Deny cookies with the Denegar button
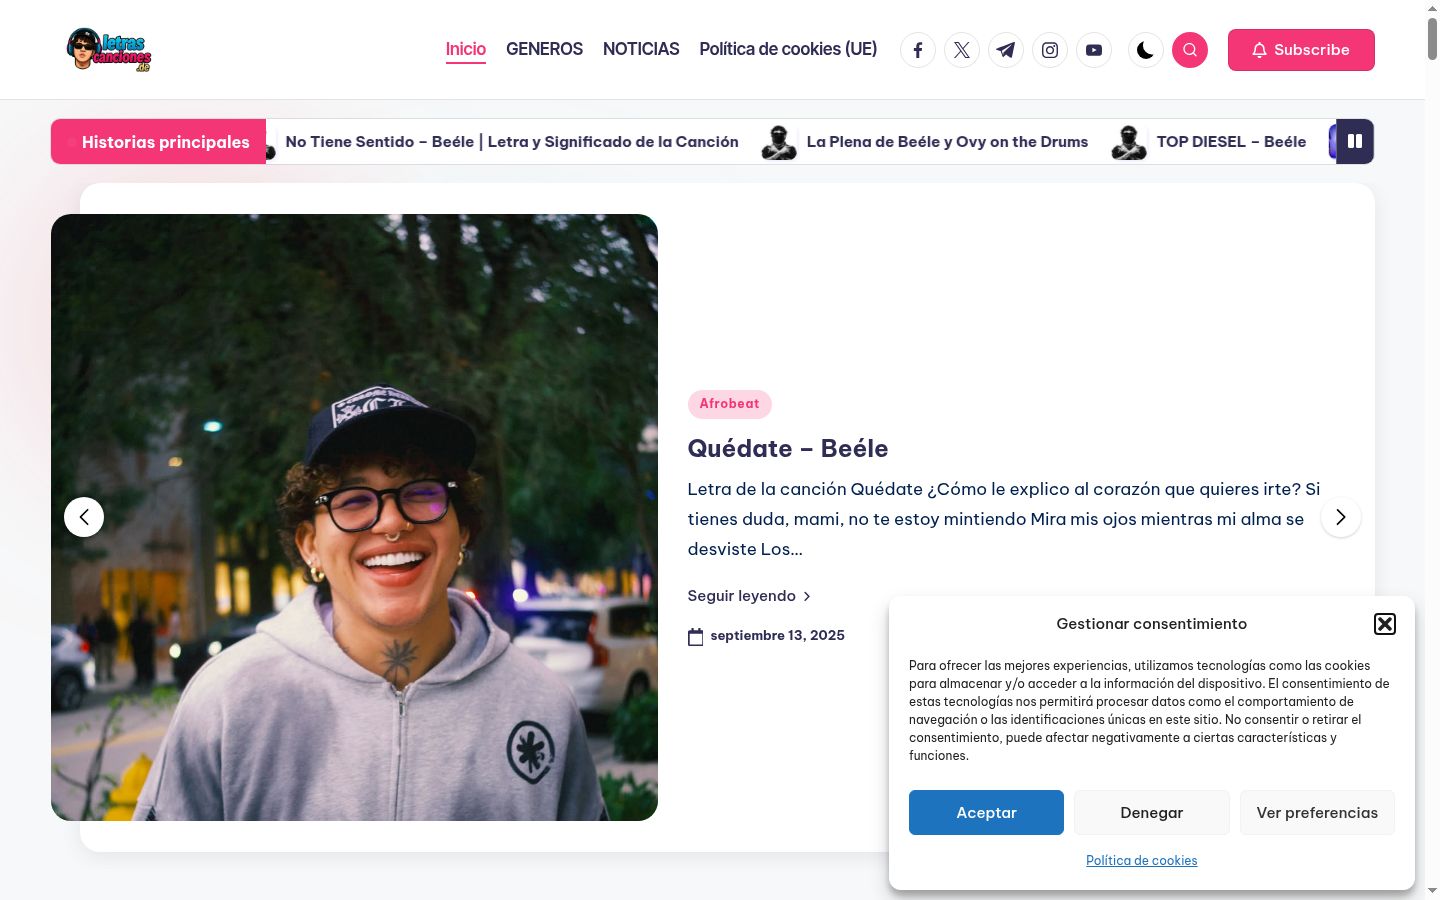 coord(1152,812)
